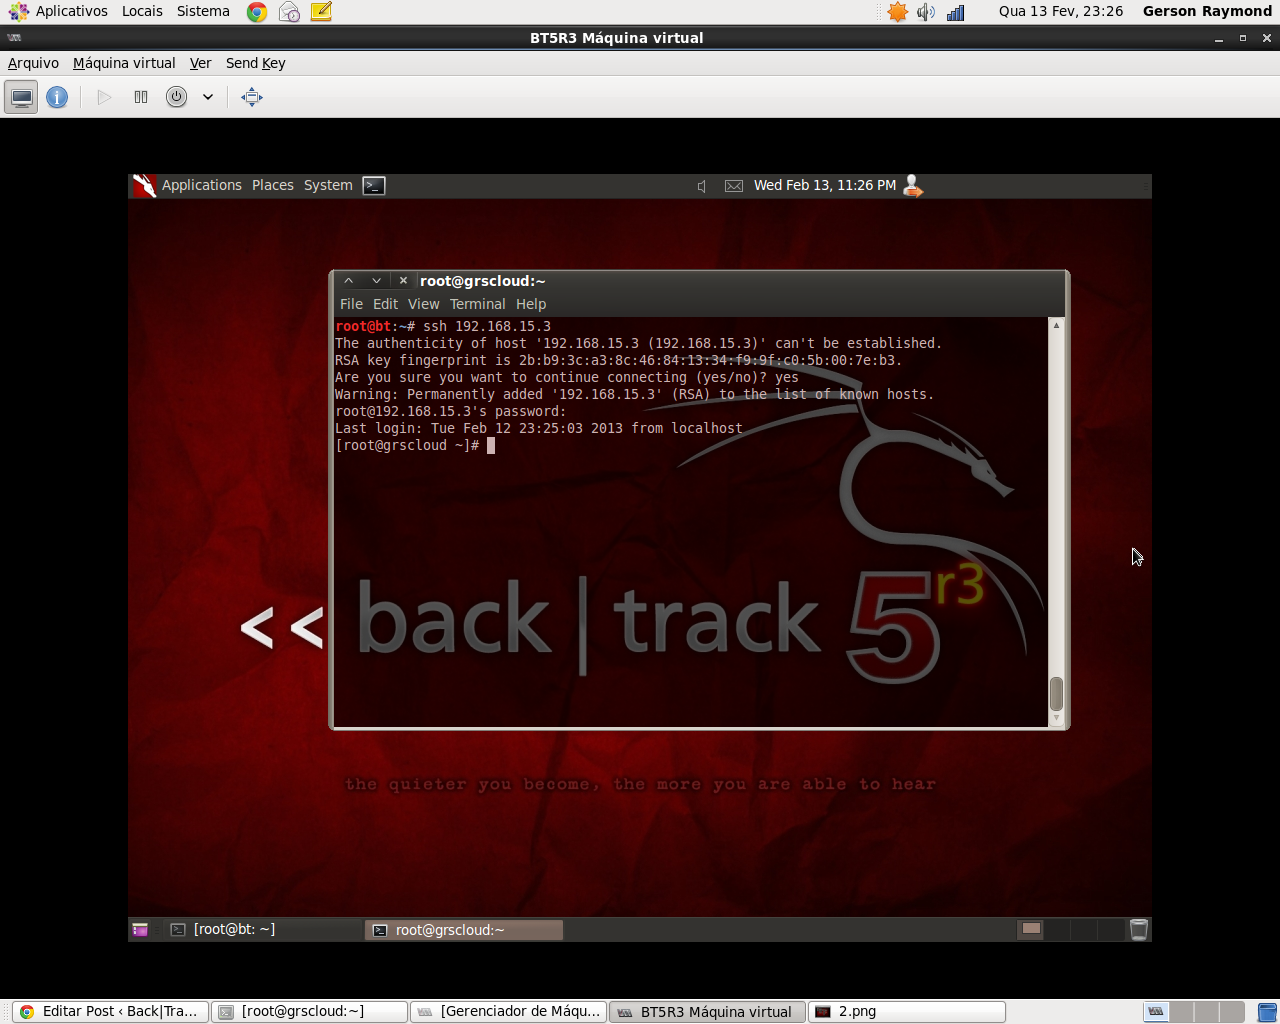Click the guest volume speaker icon
This screenshot has width=1280, height=1024.
click(x=702, y=186)
